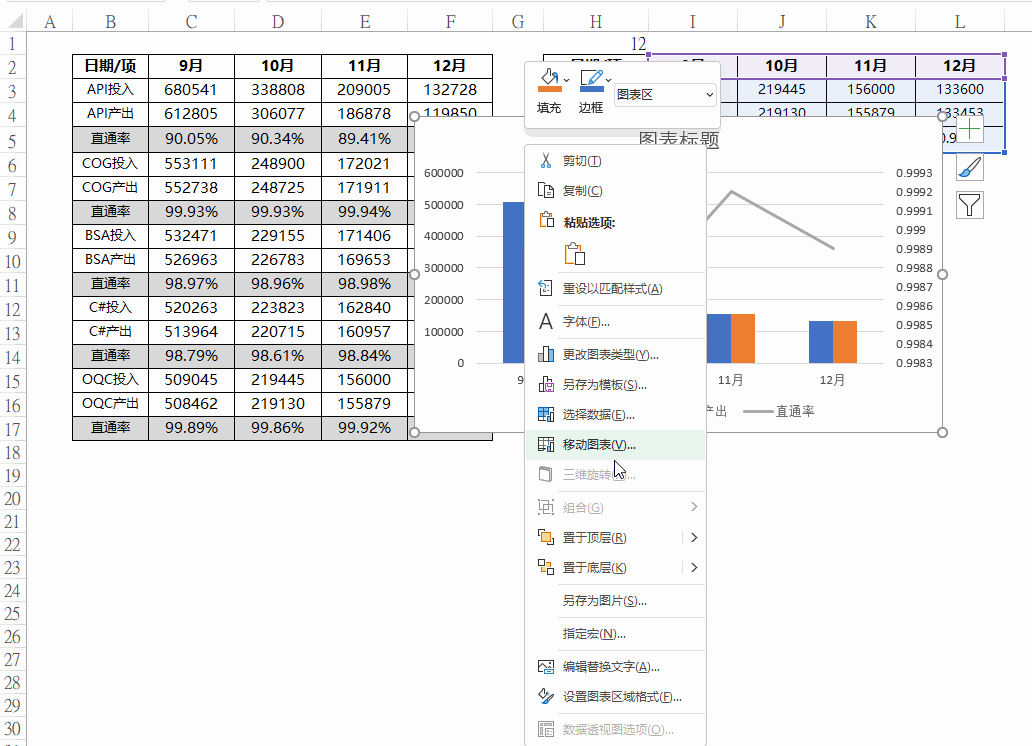This screenshot has height=746, width=1032.
Task: Open the Chart Elements plus button
Action: 969,128
